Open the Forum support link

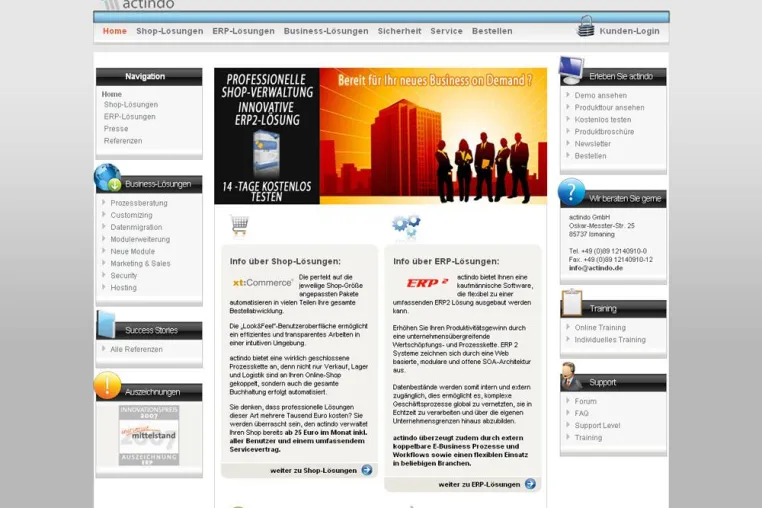click(x=585, y=402)
